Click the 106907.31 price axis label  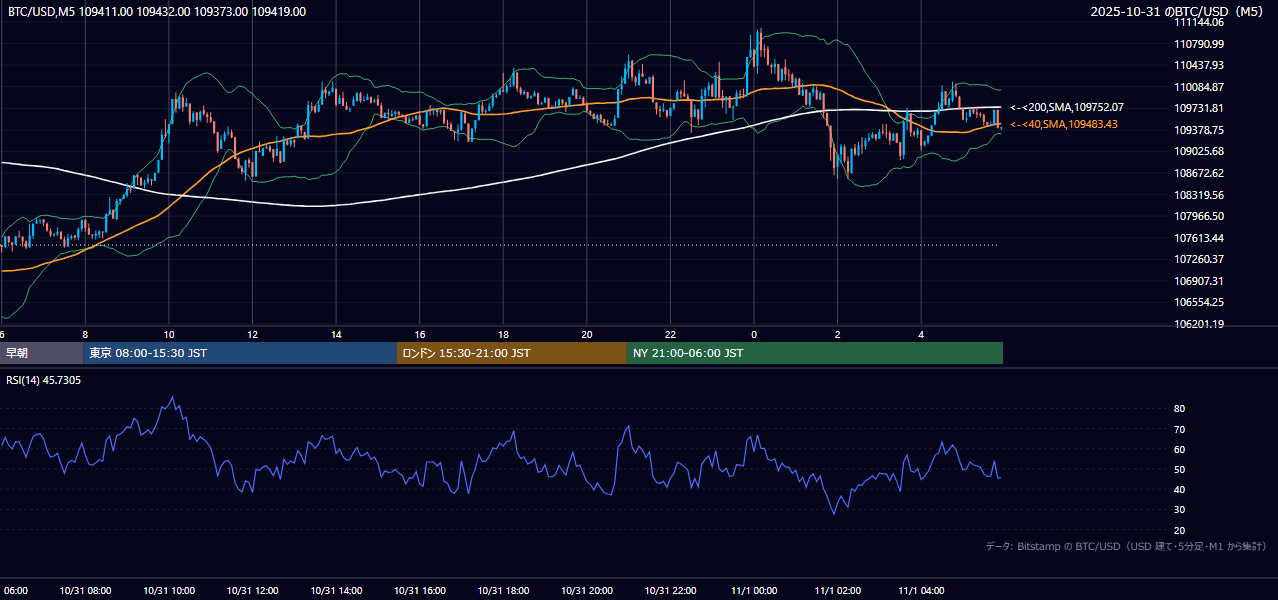click(1199, 281)
